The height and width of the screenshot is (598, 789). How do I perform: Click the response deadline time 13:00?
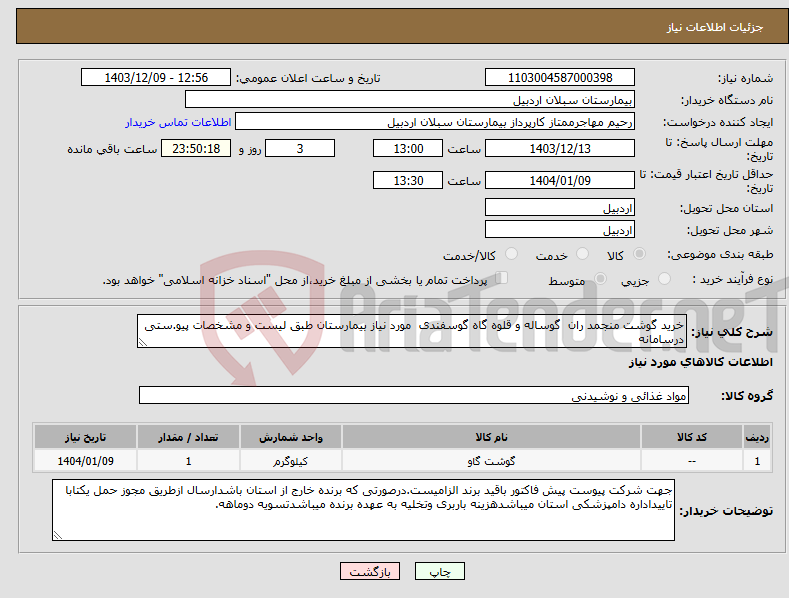tap(408, 148)
